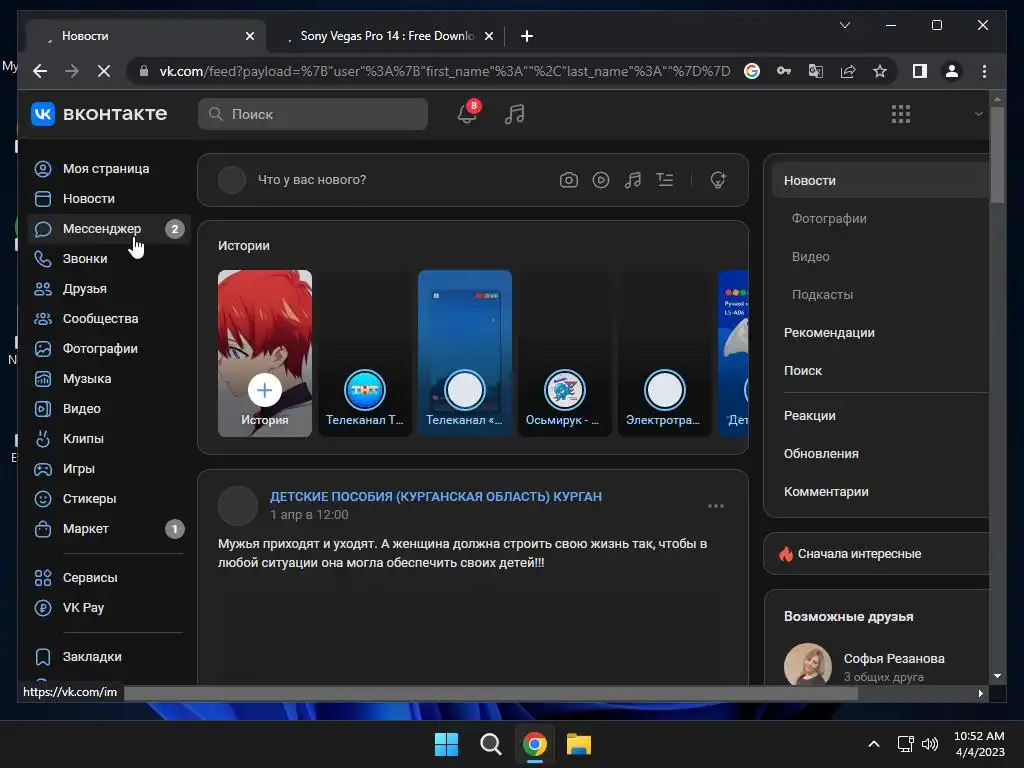The image size is (1024, 768).
Task: Click the VK logo icon
Action: (x=43, y=114)
